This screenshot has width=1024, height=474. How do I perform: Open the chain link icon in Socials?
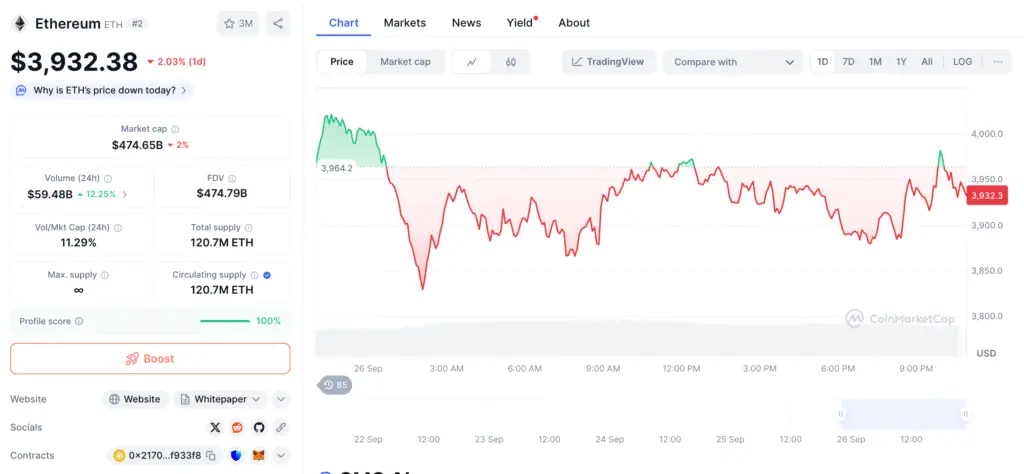click(281, 428)
